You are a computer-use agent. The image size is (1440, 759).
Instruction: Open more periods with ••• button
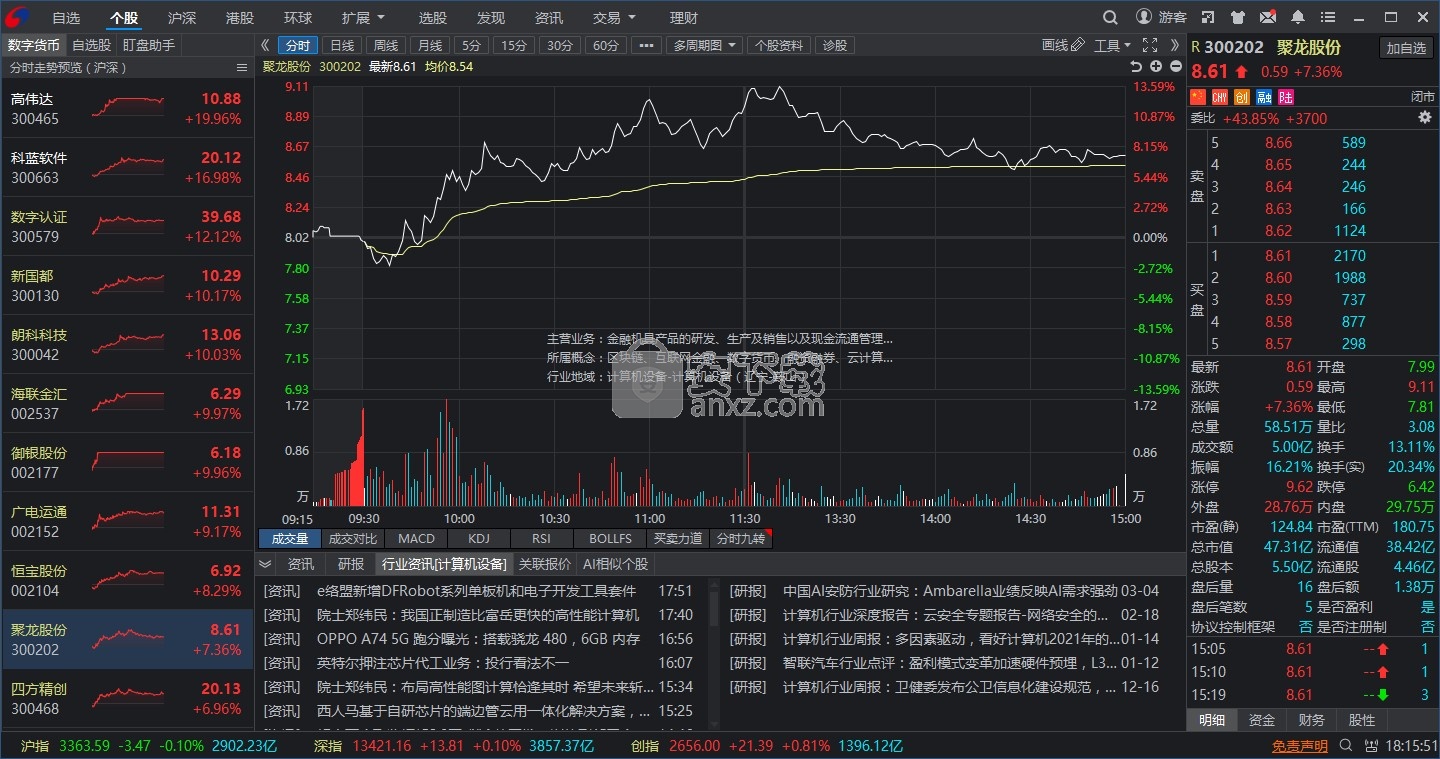[647, 45]
